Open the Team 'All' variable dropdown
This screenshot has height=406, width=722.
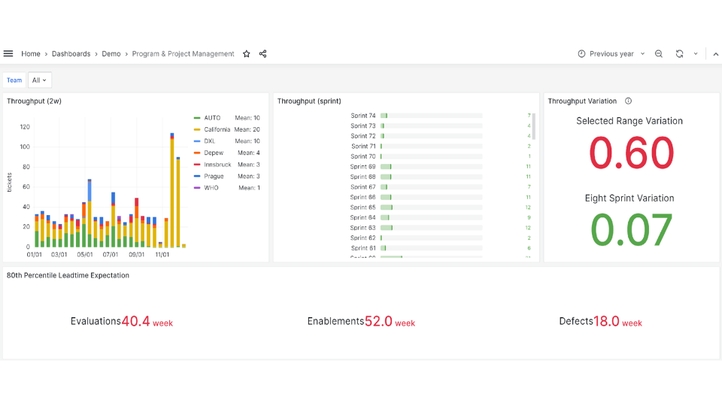39,80
